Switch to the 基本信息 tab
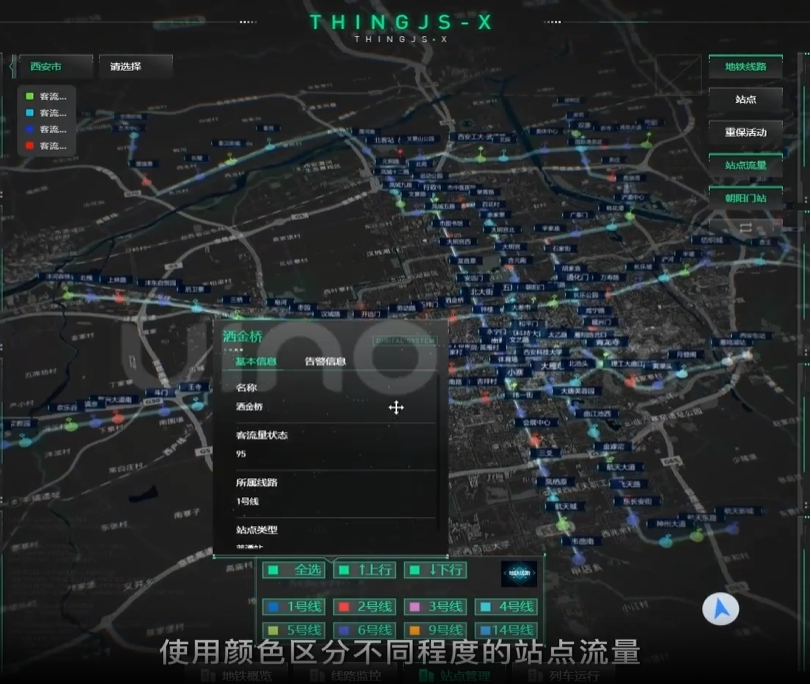Image resolution: width=811 pixels, height=684 pixels. [x=256, y=361]
